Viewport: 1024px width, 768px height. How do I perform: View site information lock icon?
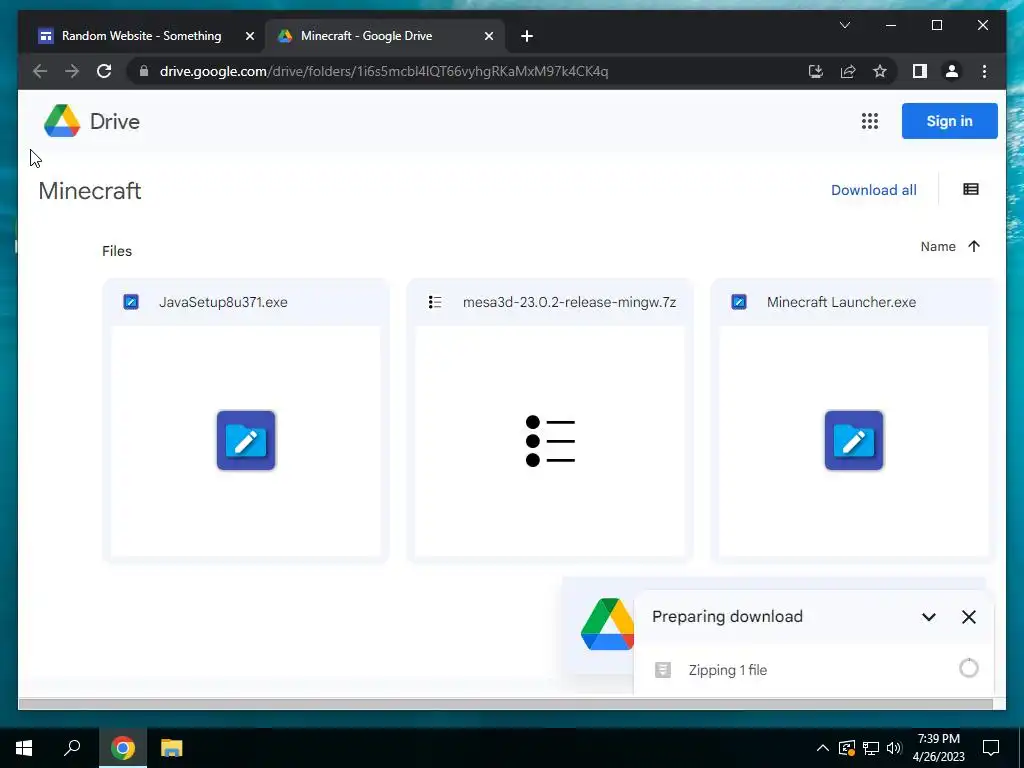[144, 71]
